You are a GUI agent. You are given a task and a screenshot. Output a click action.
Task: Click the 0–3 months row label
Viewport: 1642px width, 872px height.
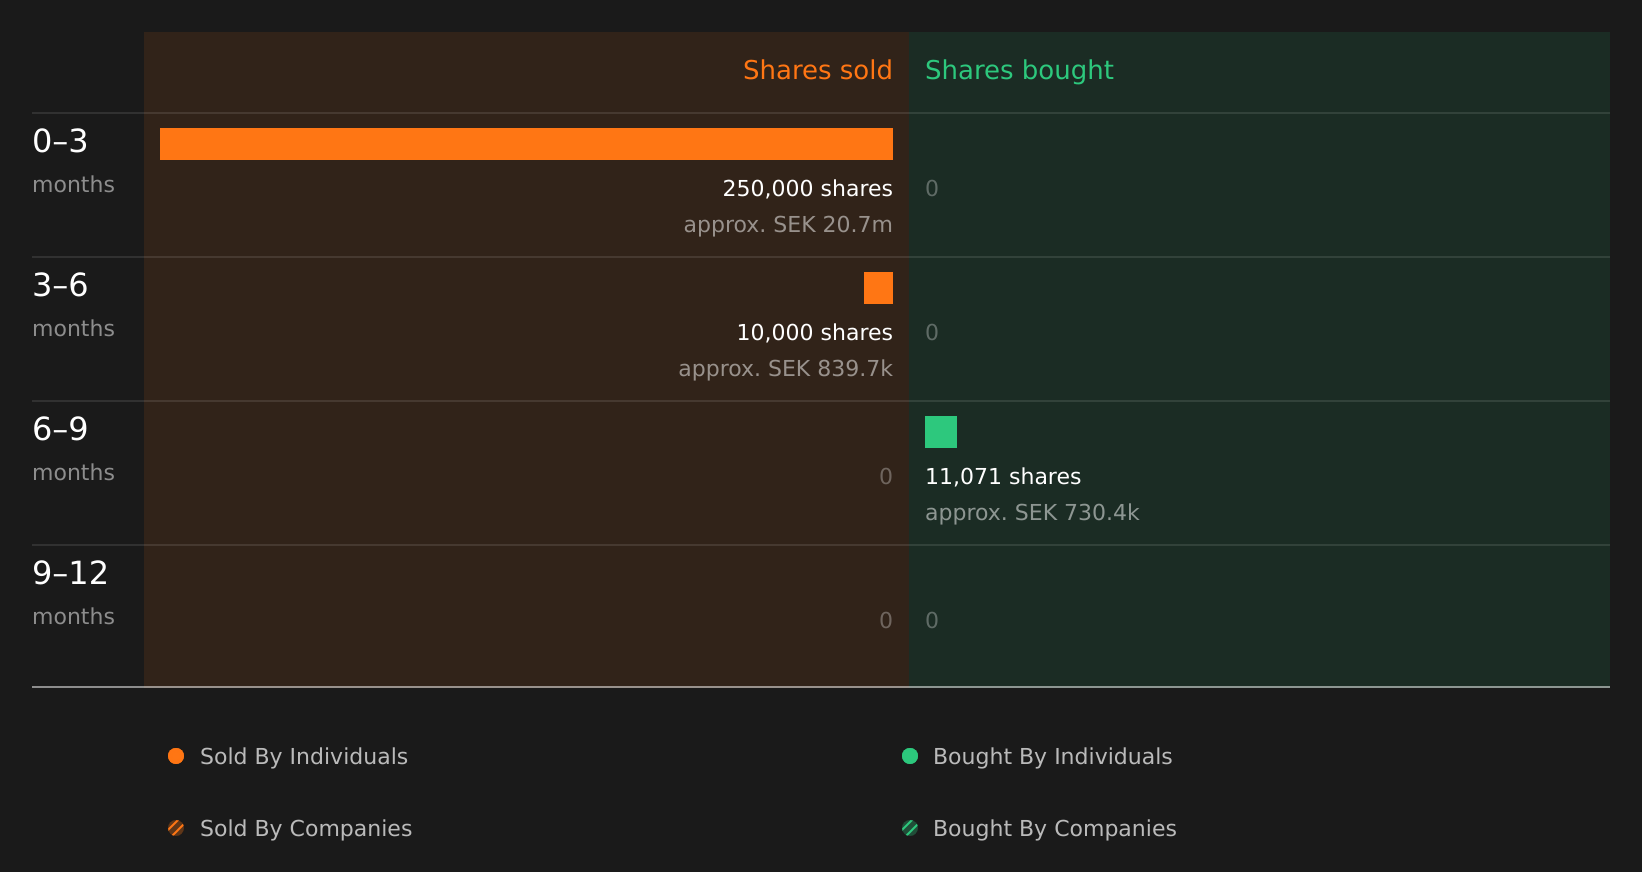(73, 160)
